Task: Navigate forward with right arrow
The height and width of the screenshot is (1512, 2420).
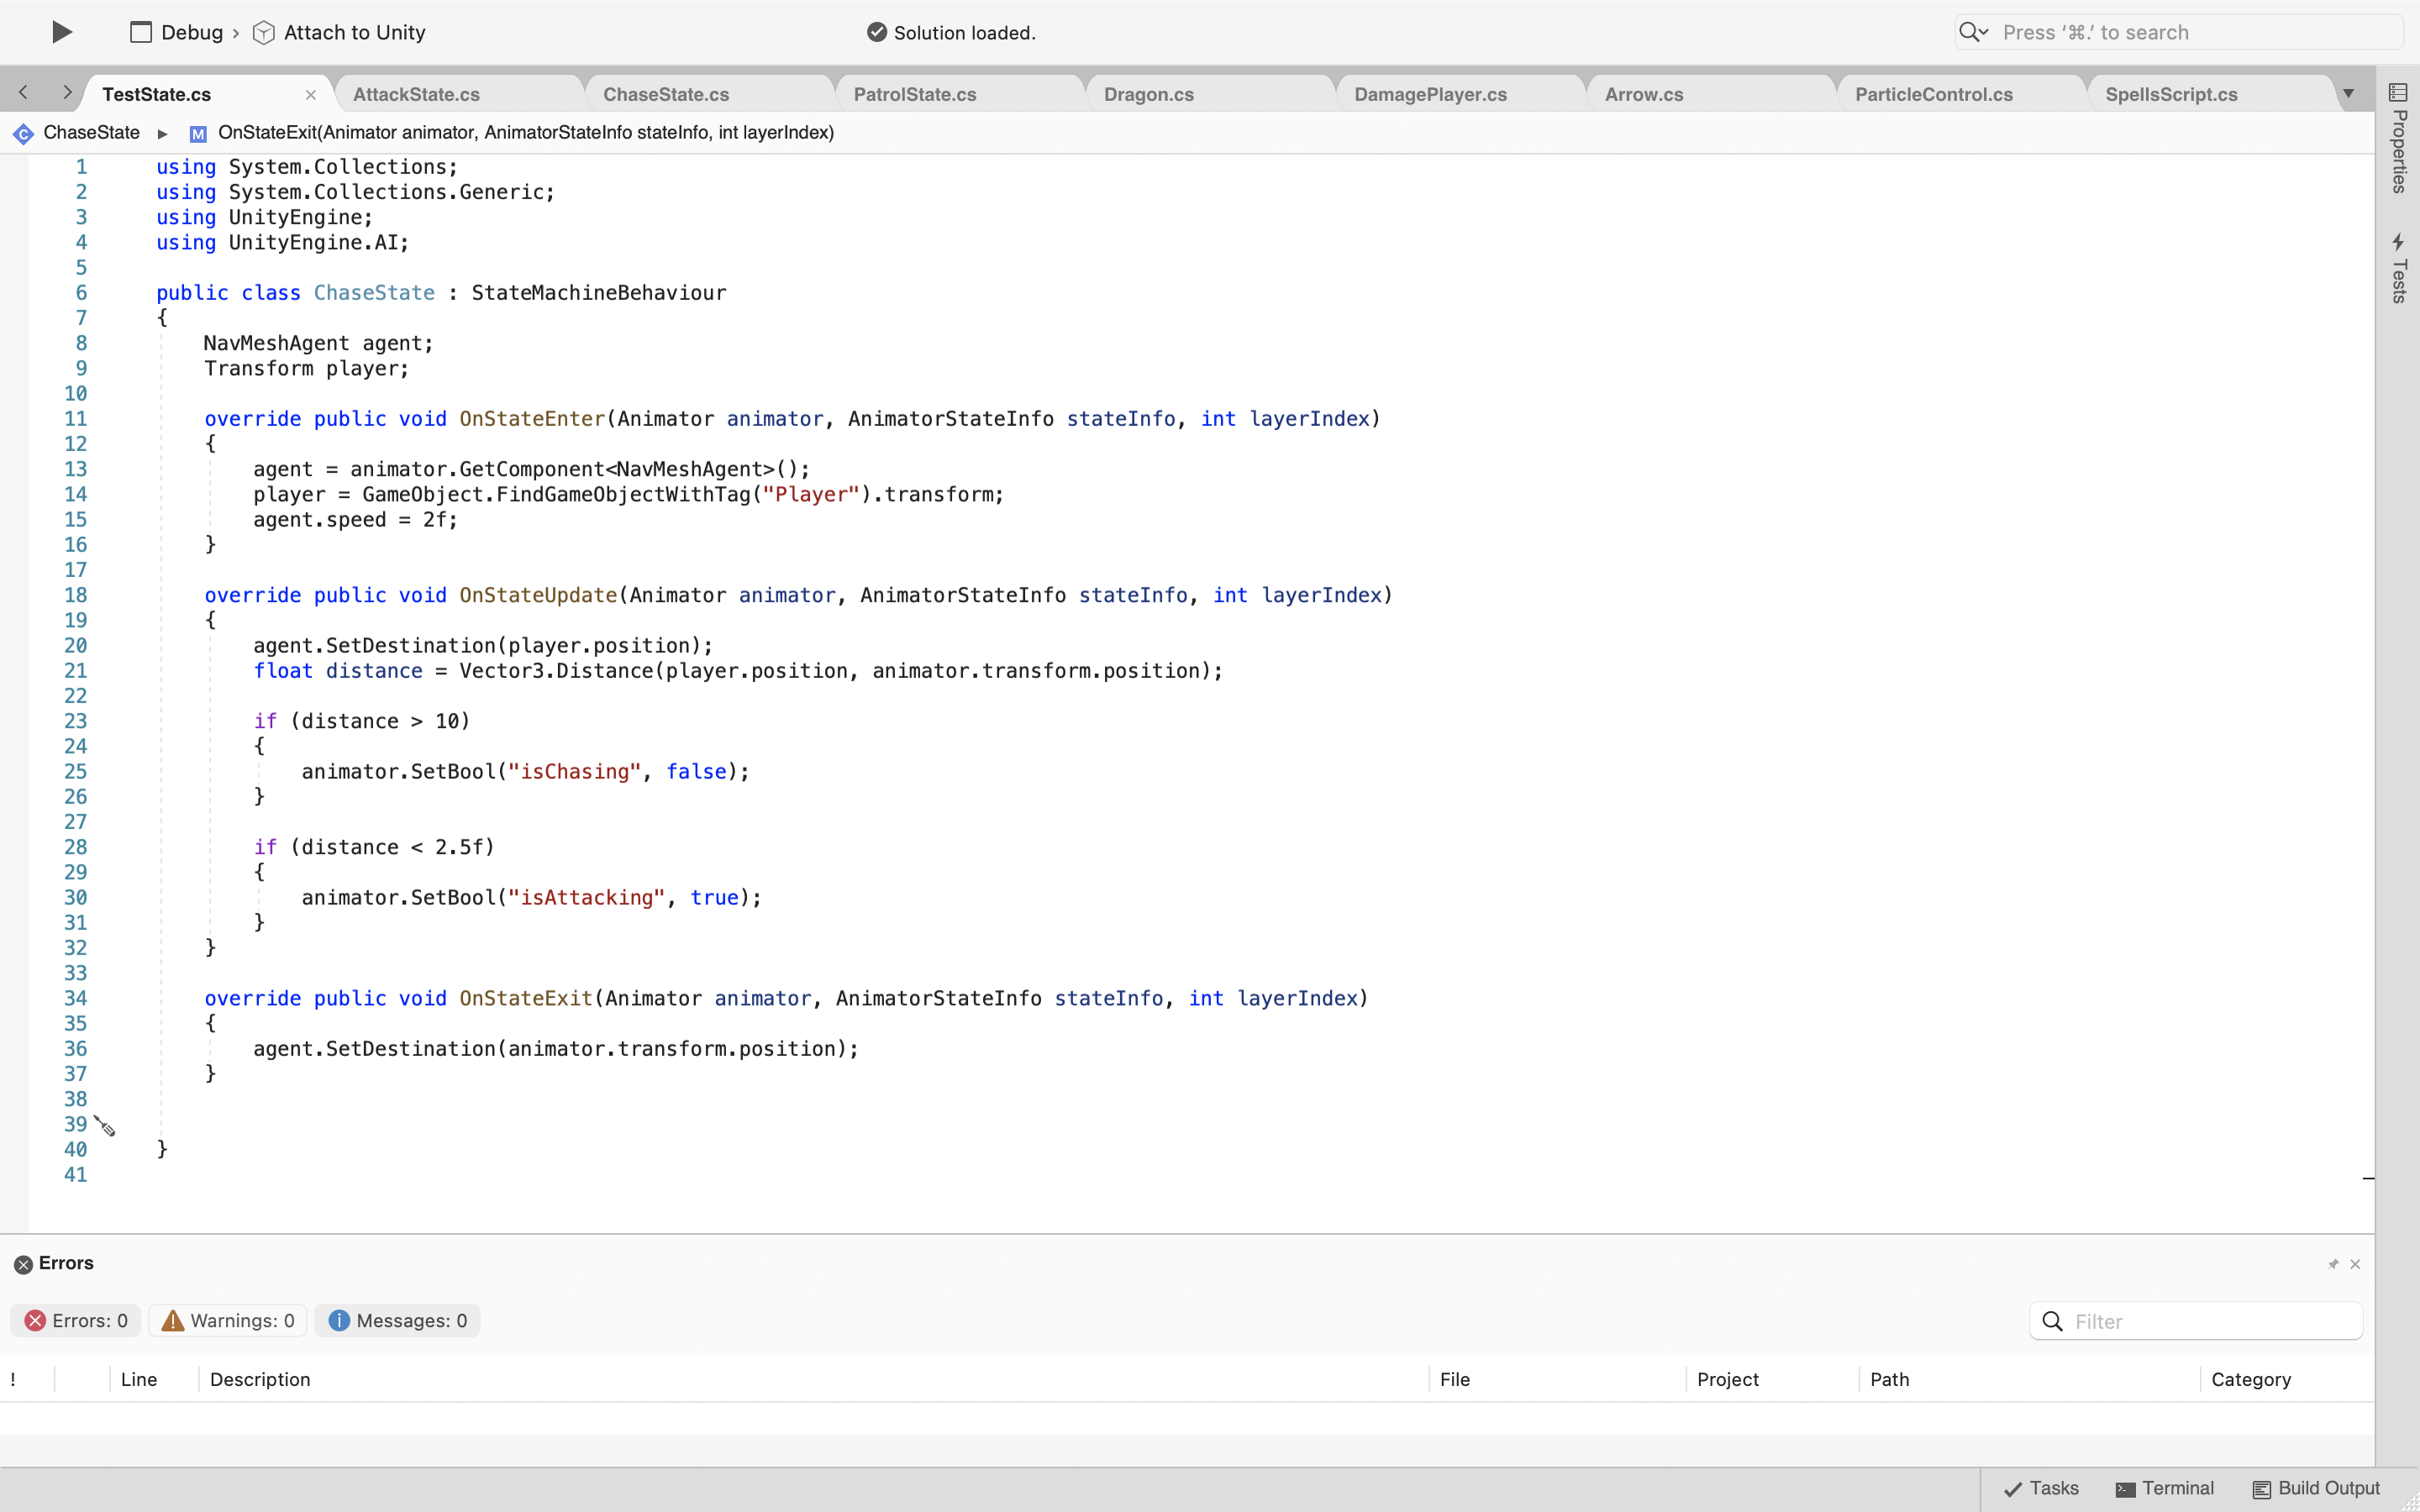Action: point(67,93)
